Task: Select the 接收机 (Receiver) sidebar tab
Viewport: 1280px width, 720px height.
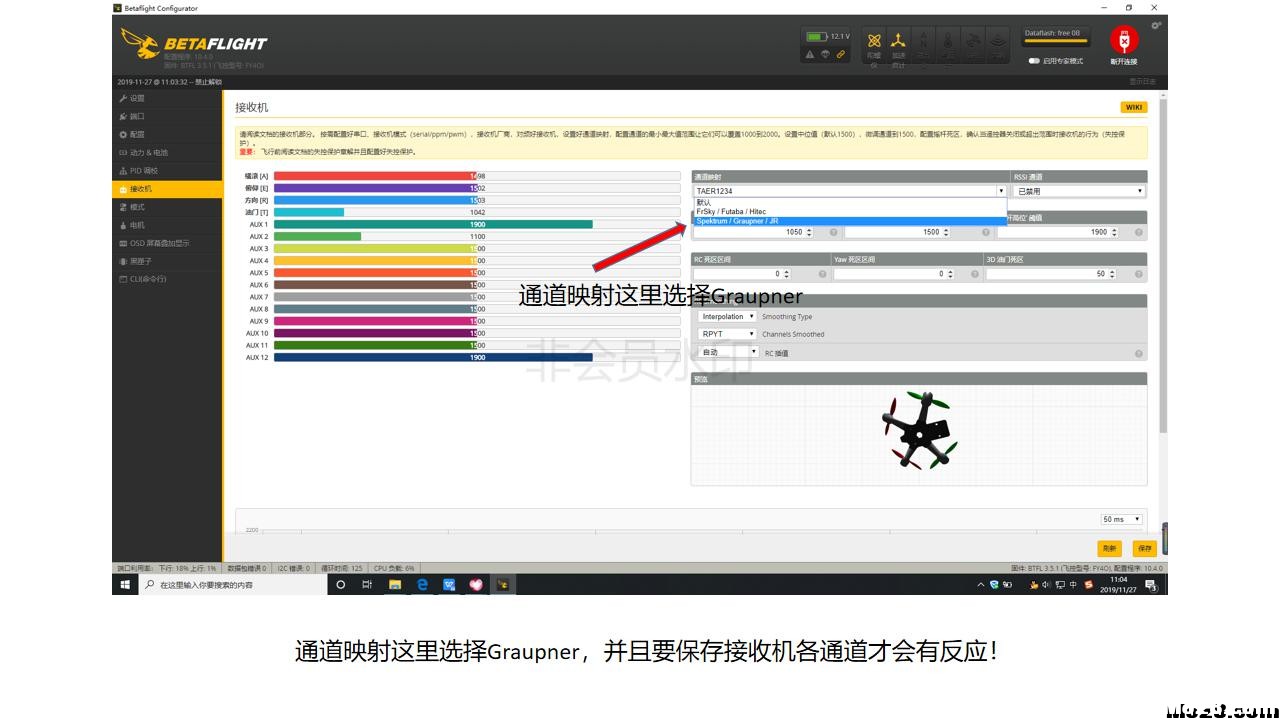Action: pos(167,188)
